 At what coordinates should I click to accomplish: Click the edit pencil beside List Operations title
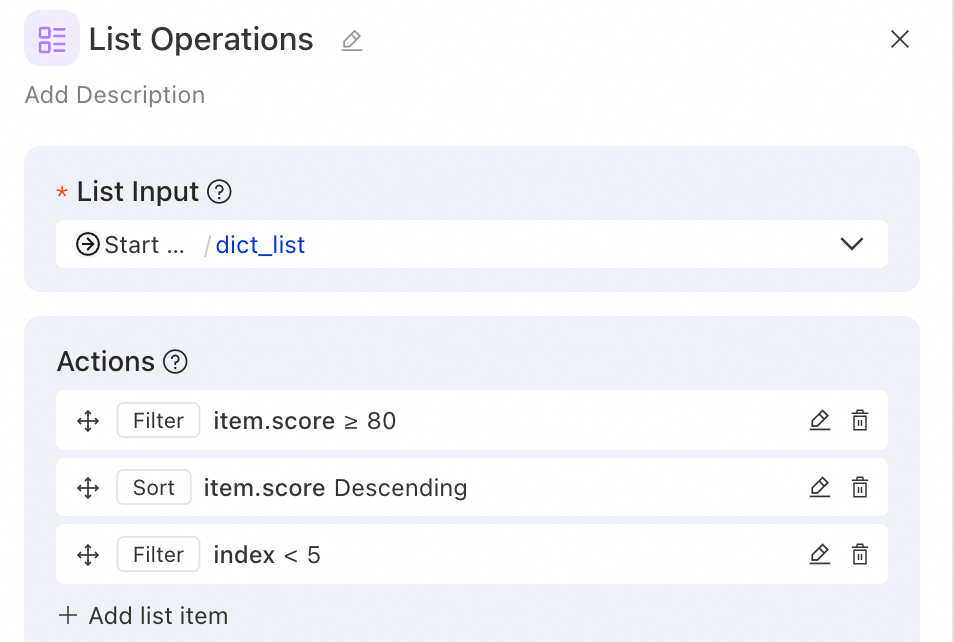click(351, 41)
